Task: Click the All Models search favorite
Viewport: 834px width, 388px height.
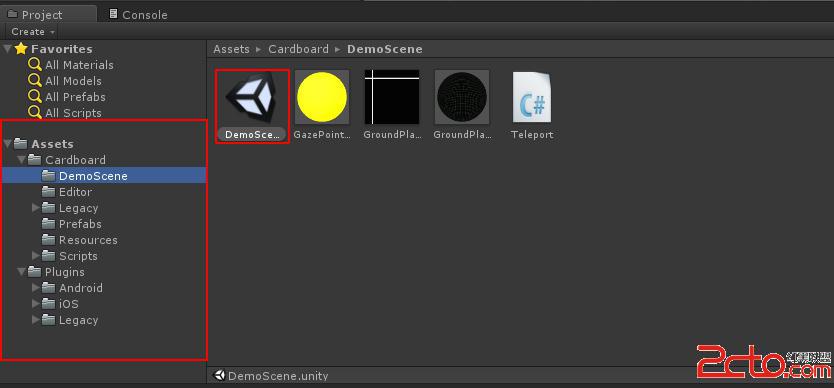Action: (x=73, y=81)
